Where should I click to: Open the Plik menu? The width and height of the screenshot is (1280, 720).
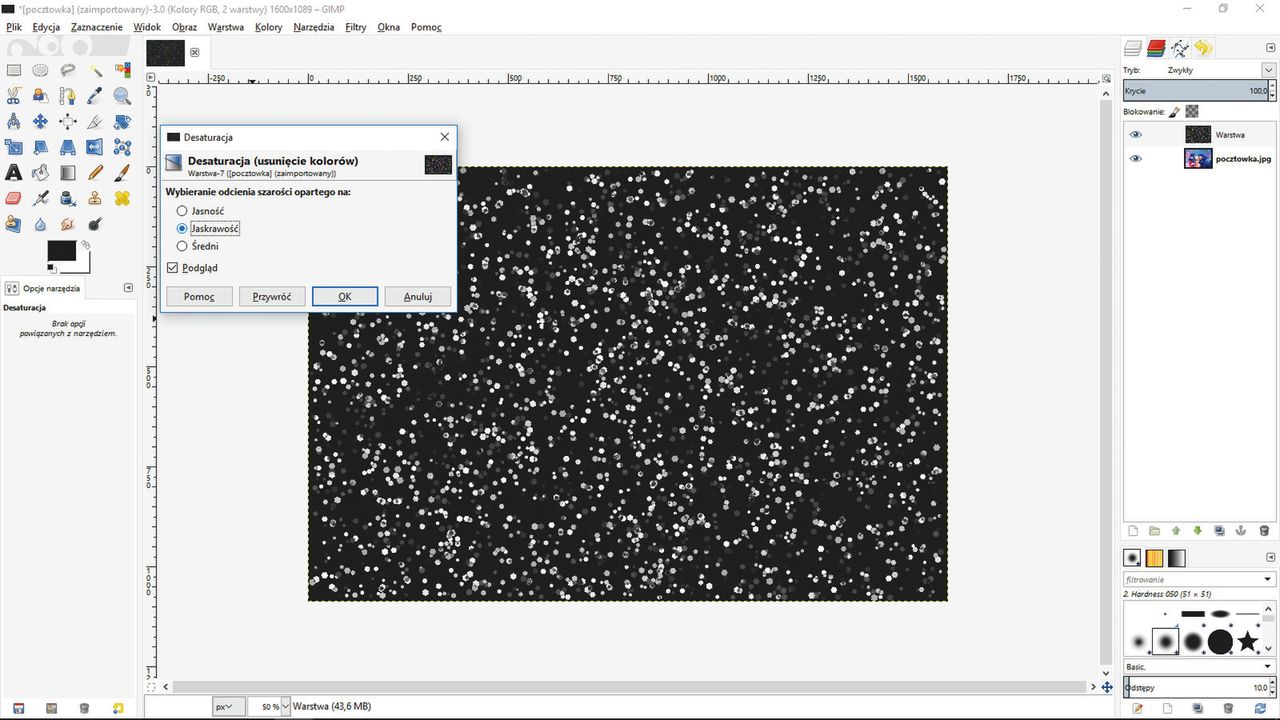tap(14, 27)
